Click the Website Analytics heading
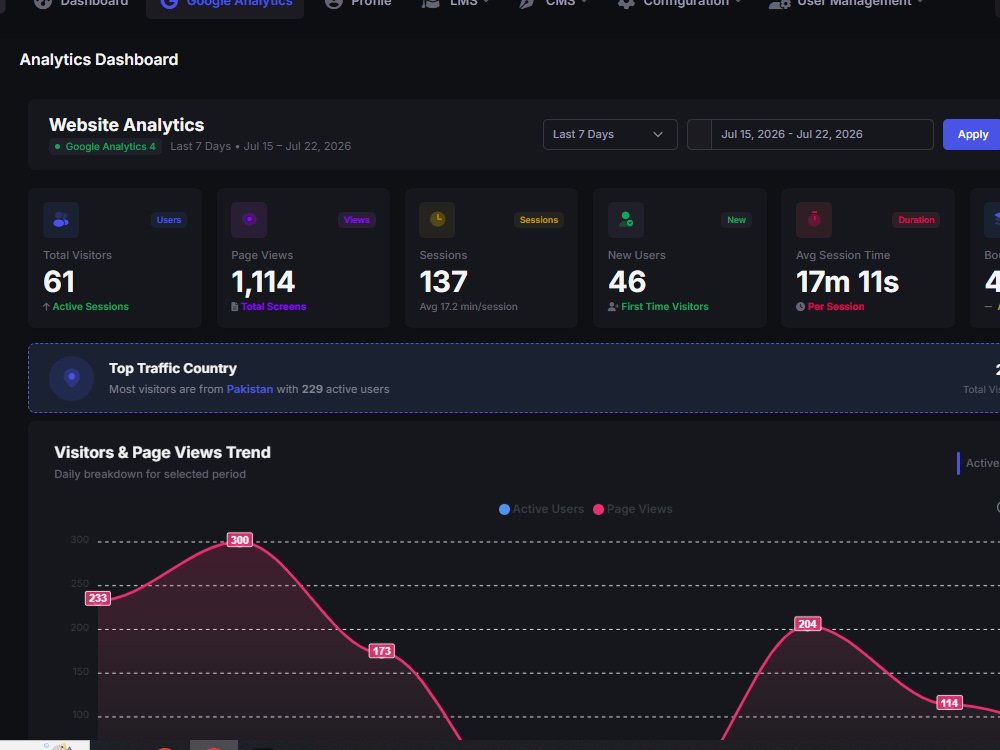The width and height of the screenshot is (1000, 750). [127, 125]
